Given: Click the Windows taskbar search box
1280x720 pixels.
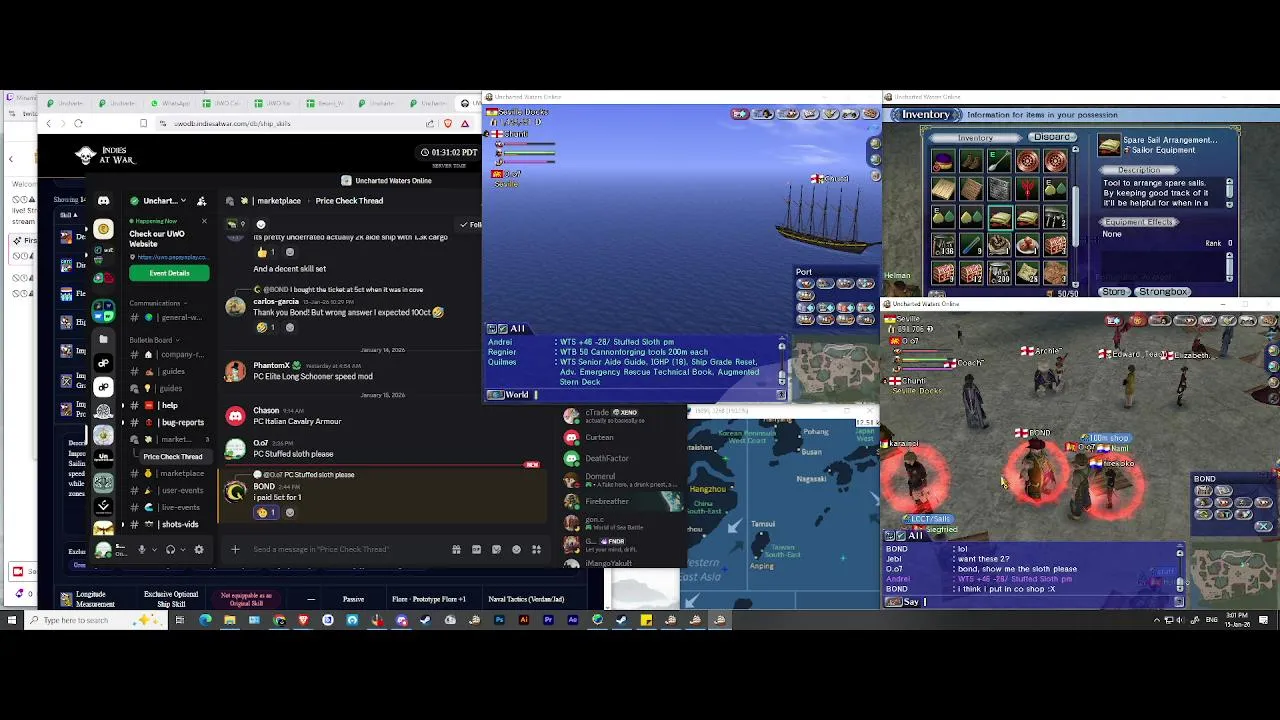Looking at the screenshot, I should [95, 620].
